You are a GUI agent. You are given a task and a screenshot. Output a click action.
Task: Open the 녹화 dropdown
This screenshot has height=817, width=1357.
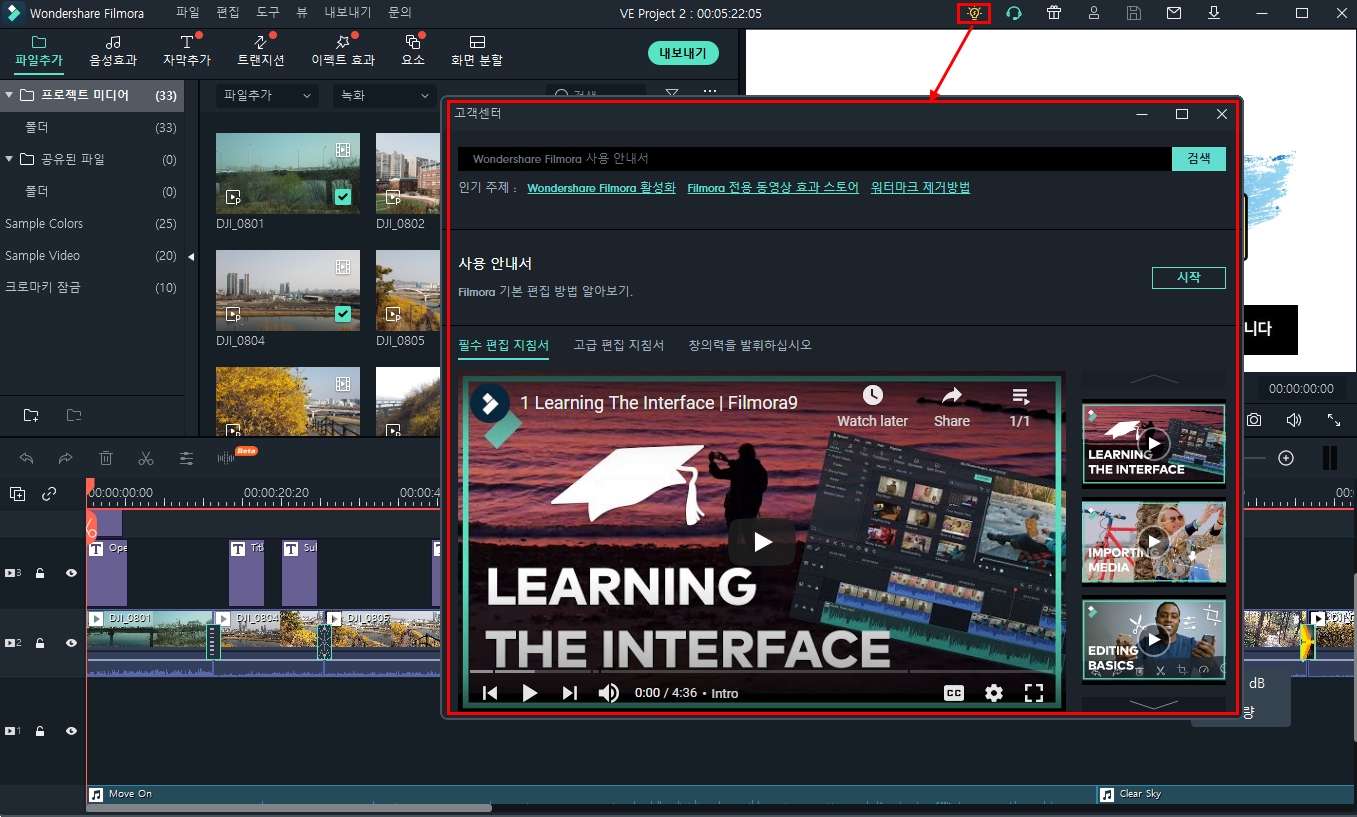tap(384, 96)
